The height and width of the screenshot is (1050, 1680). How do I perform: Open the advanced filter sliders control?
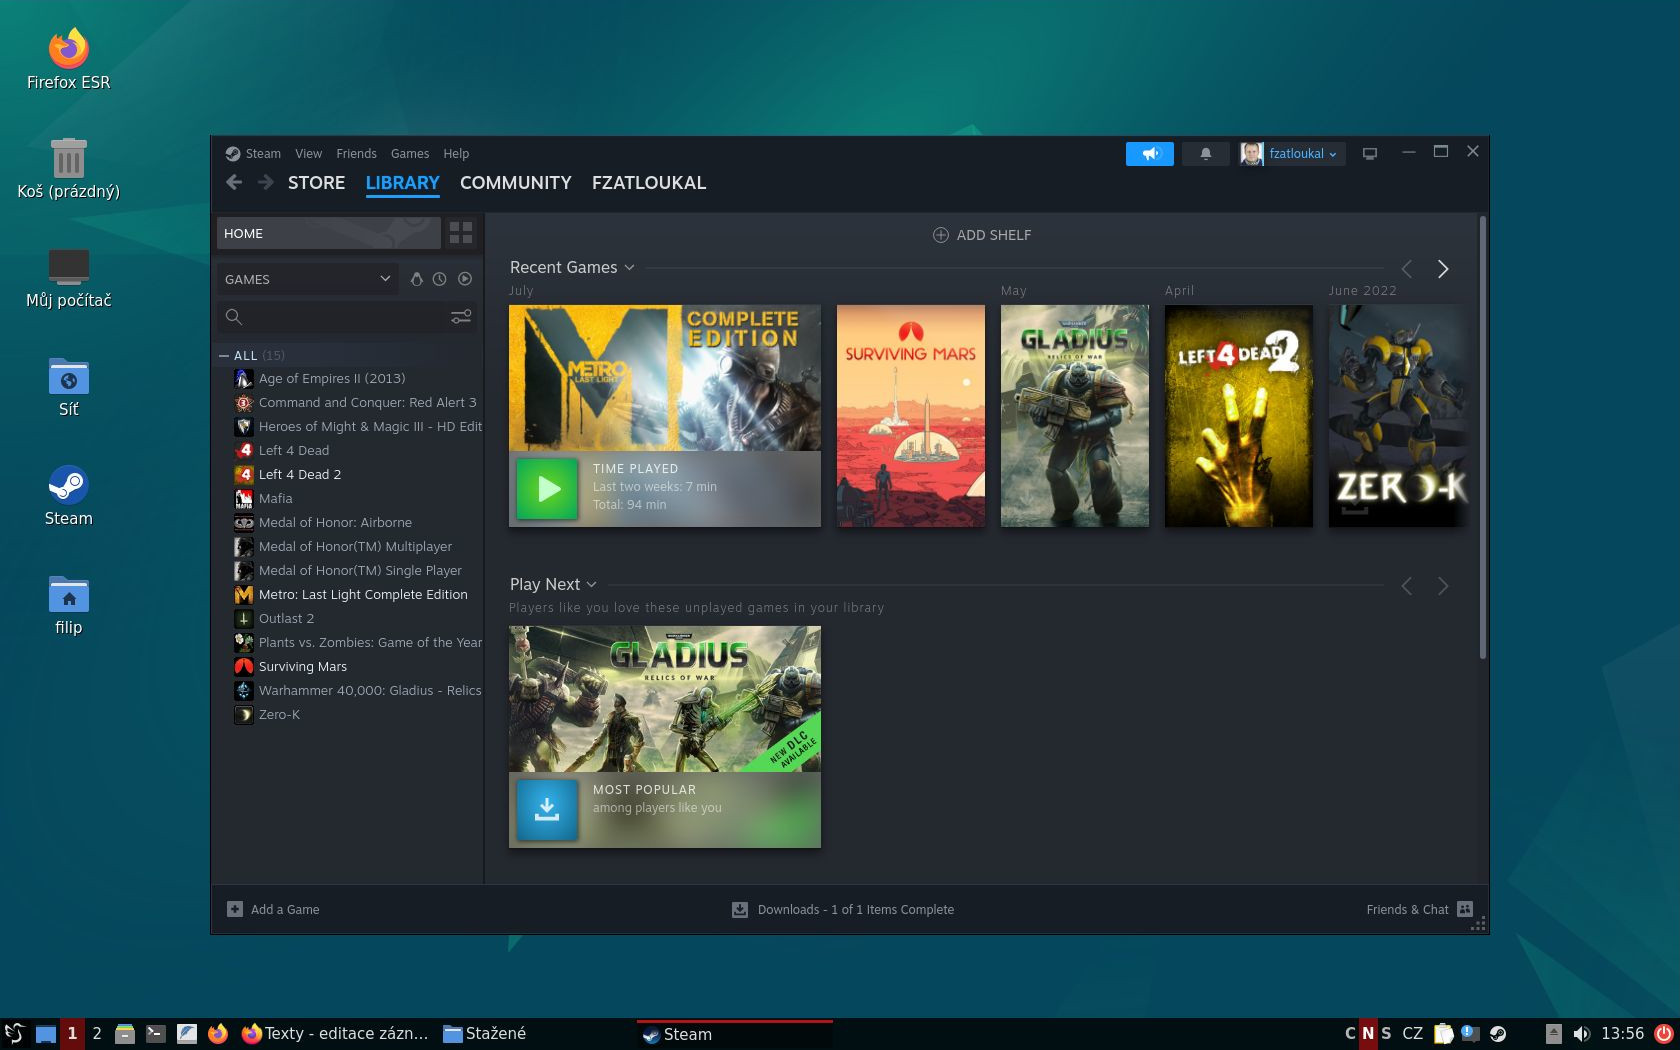click(460, 316)
